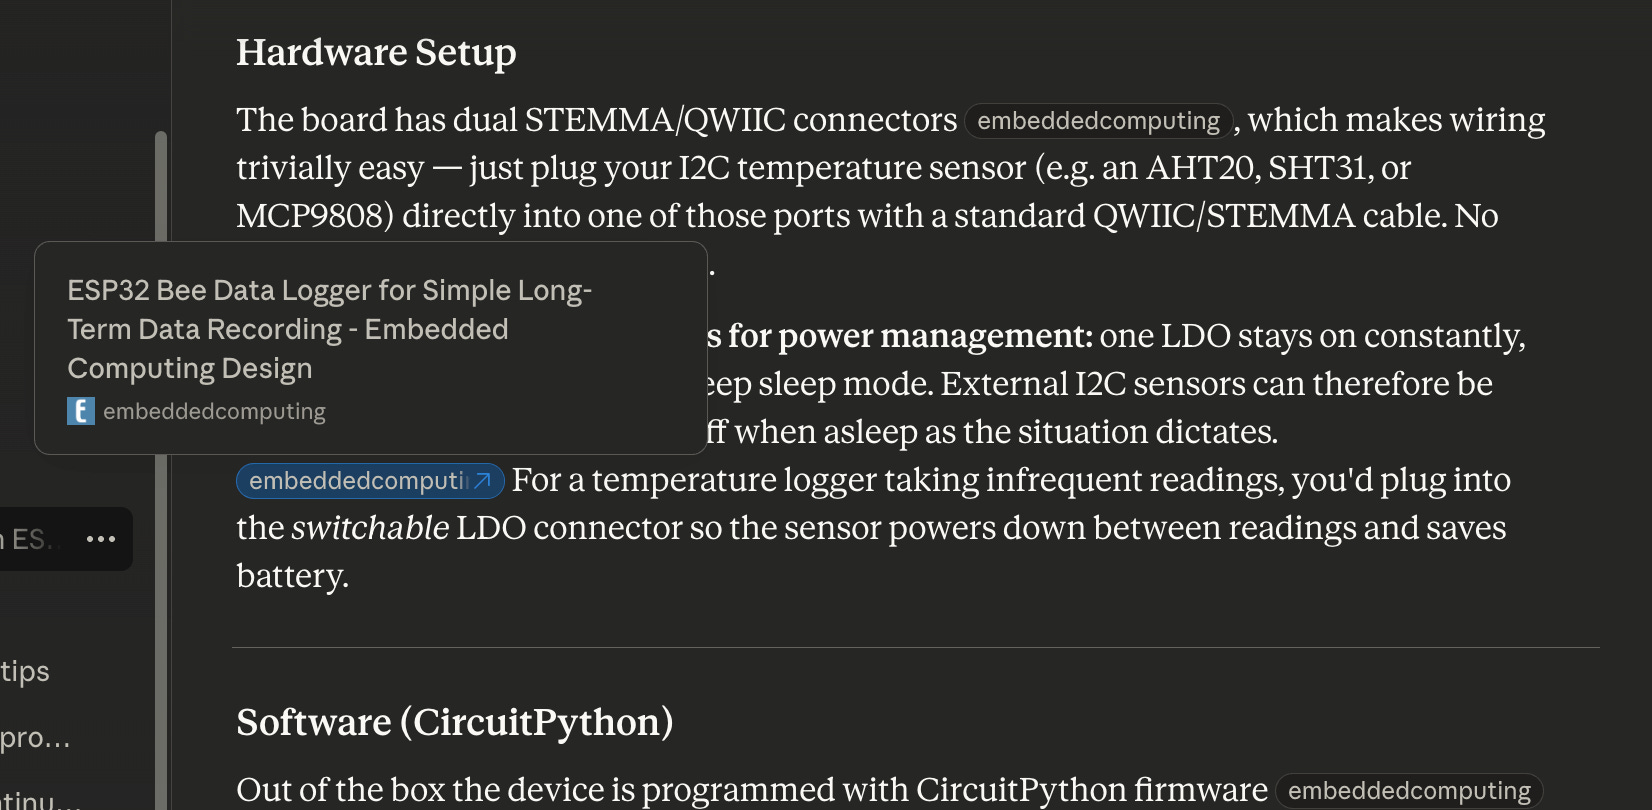Click the Software (CircuitPython) heading
1652x810 pixels.
(x=455, y=722)
